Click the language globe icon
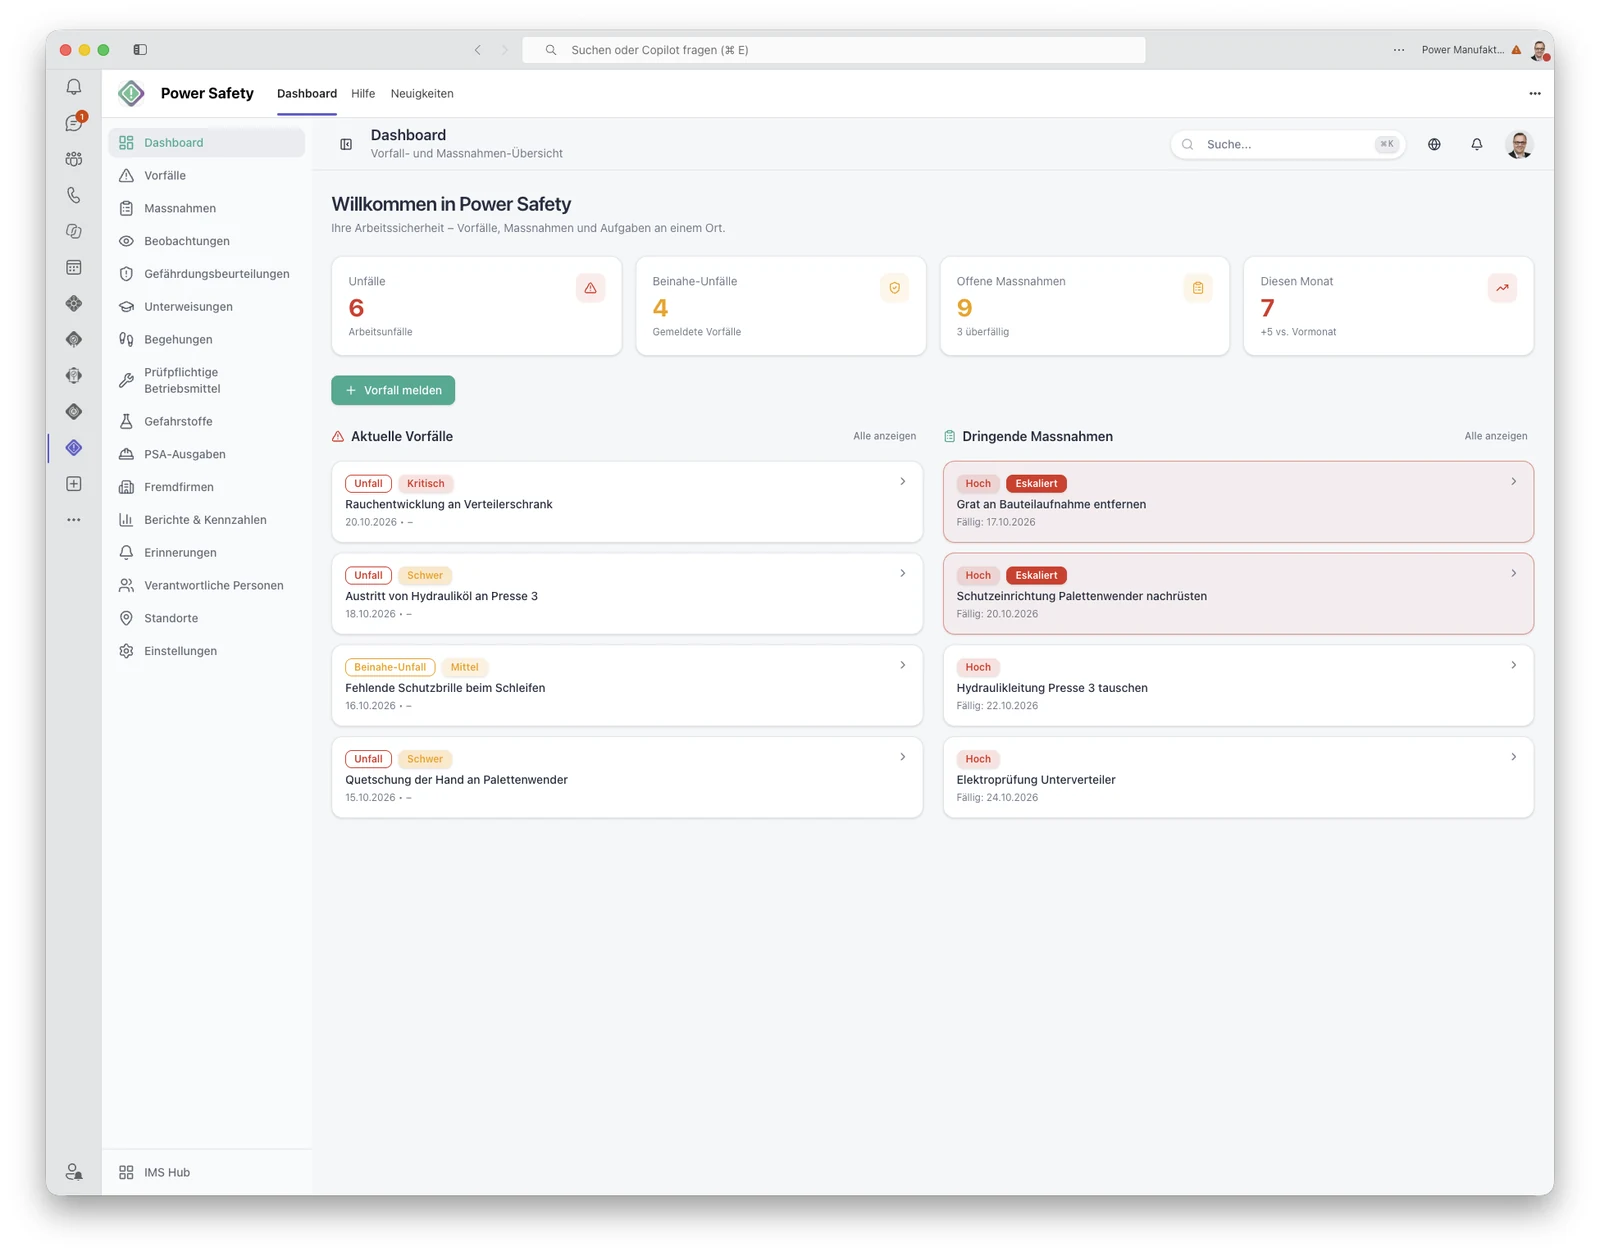 coord(1434,144)
